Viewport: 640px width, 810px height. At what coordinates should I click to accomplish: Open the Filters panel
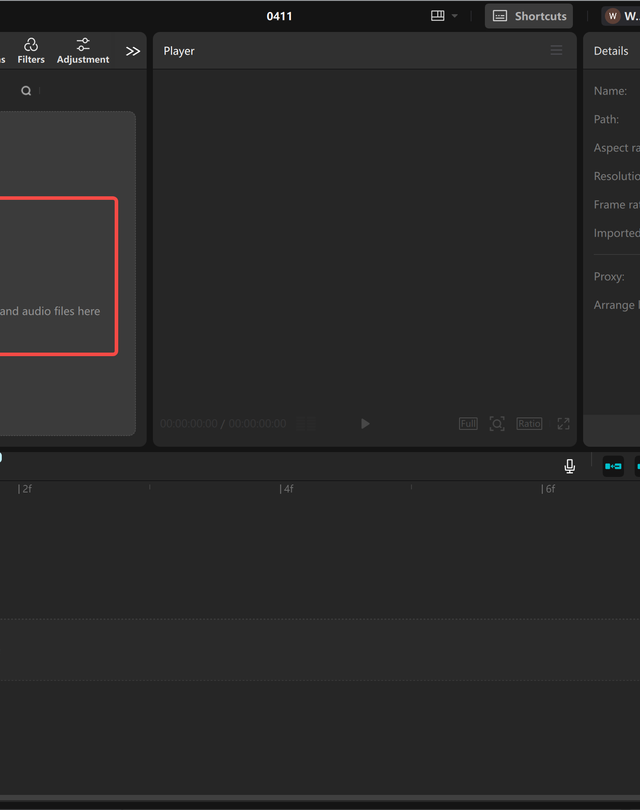[31, 51]
